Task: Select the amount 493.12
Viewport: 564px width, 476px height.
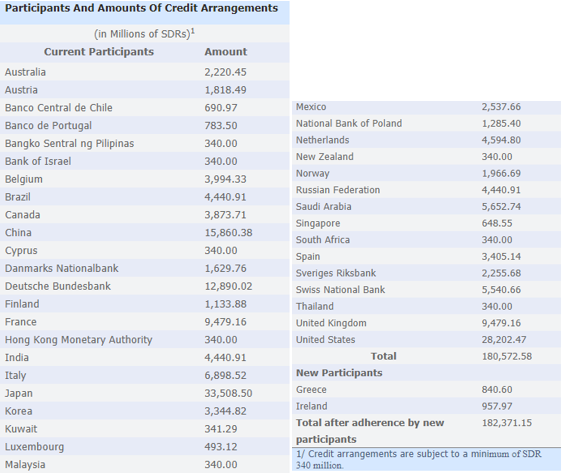Action: [x=221, y=447]
